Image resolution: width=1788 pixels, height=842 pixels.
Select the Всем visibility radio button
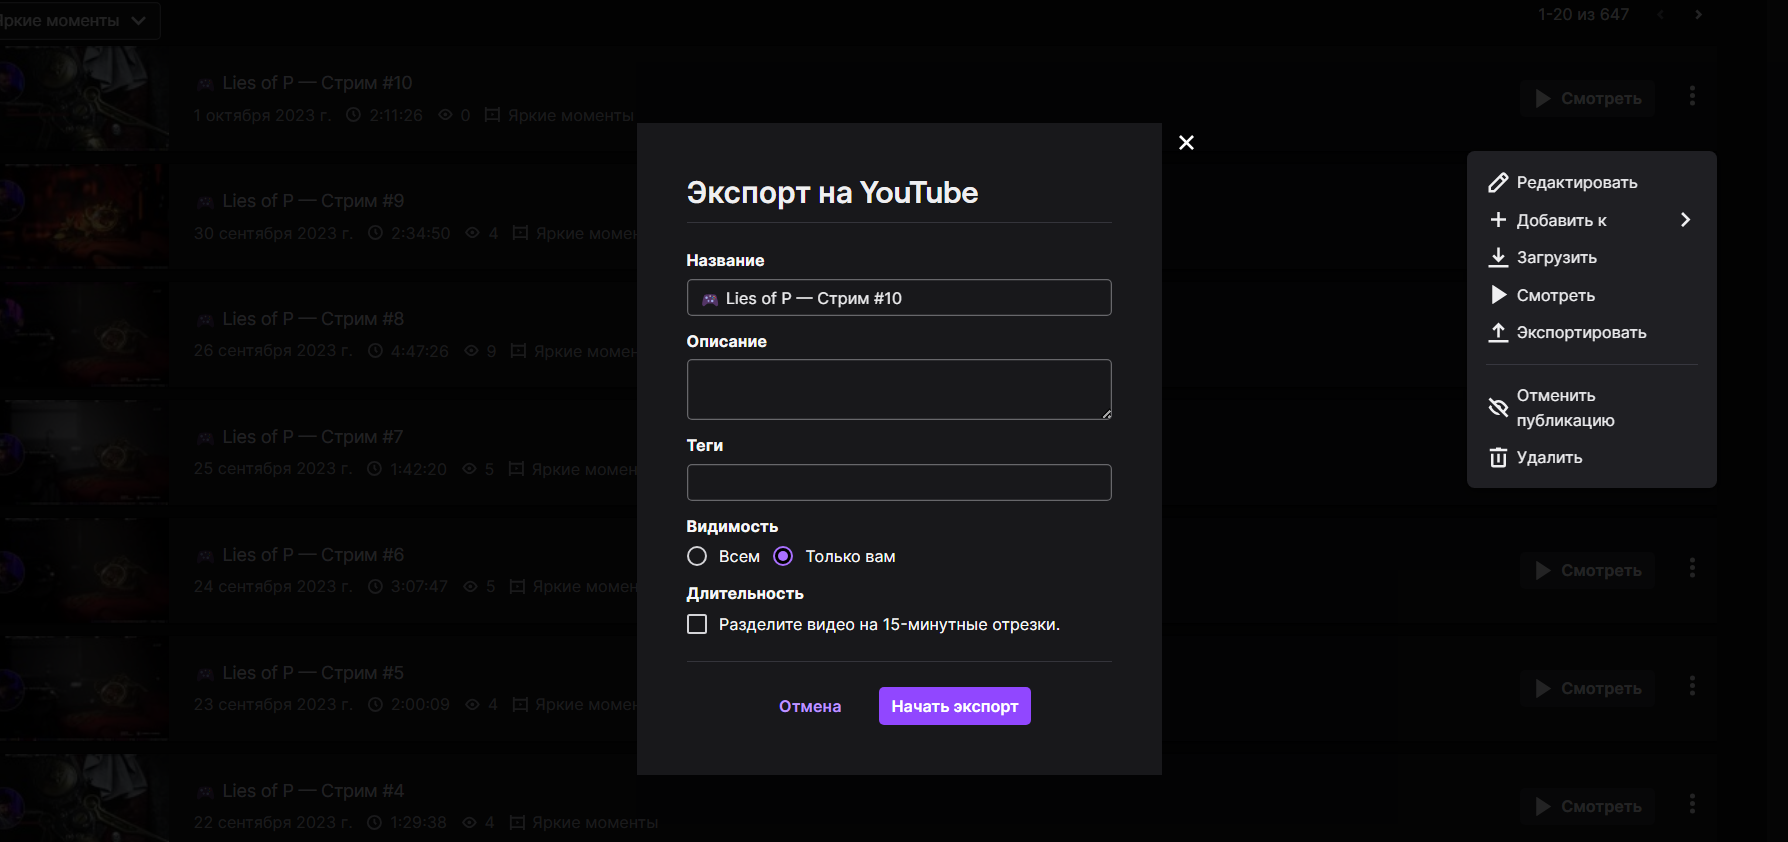click(697, 556)
